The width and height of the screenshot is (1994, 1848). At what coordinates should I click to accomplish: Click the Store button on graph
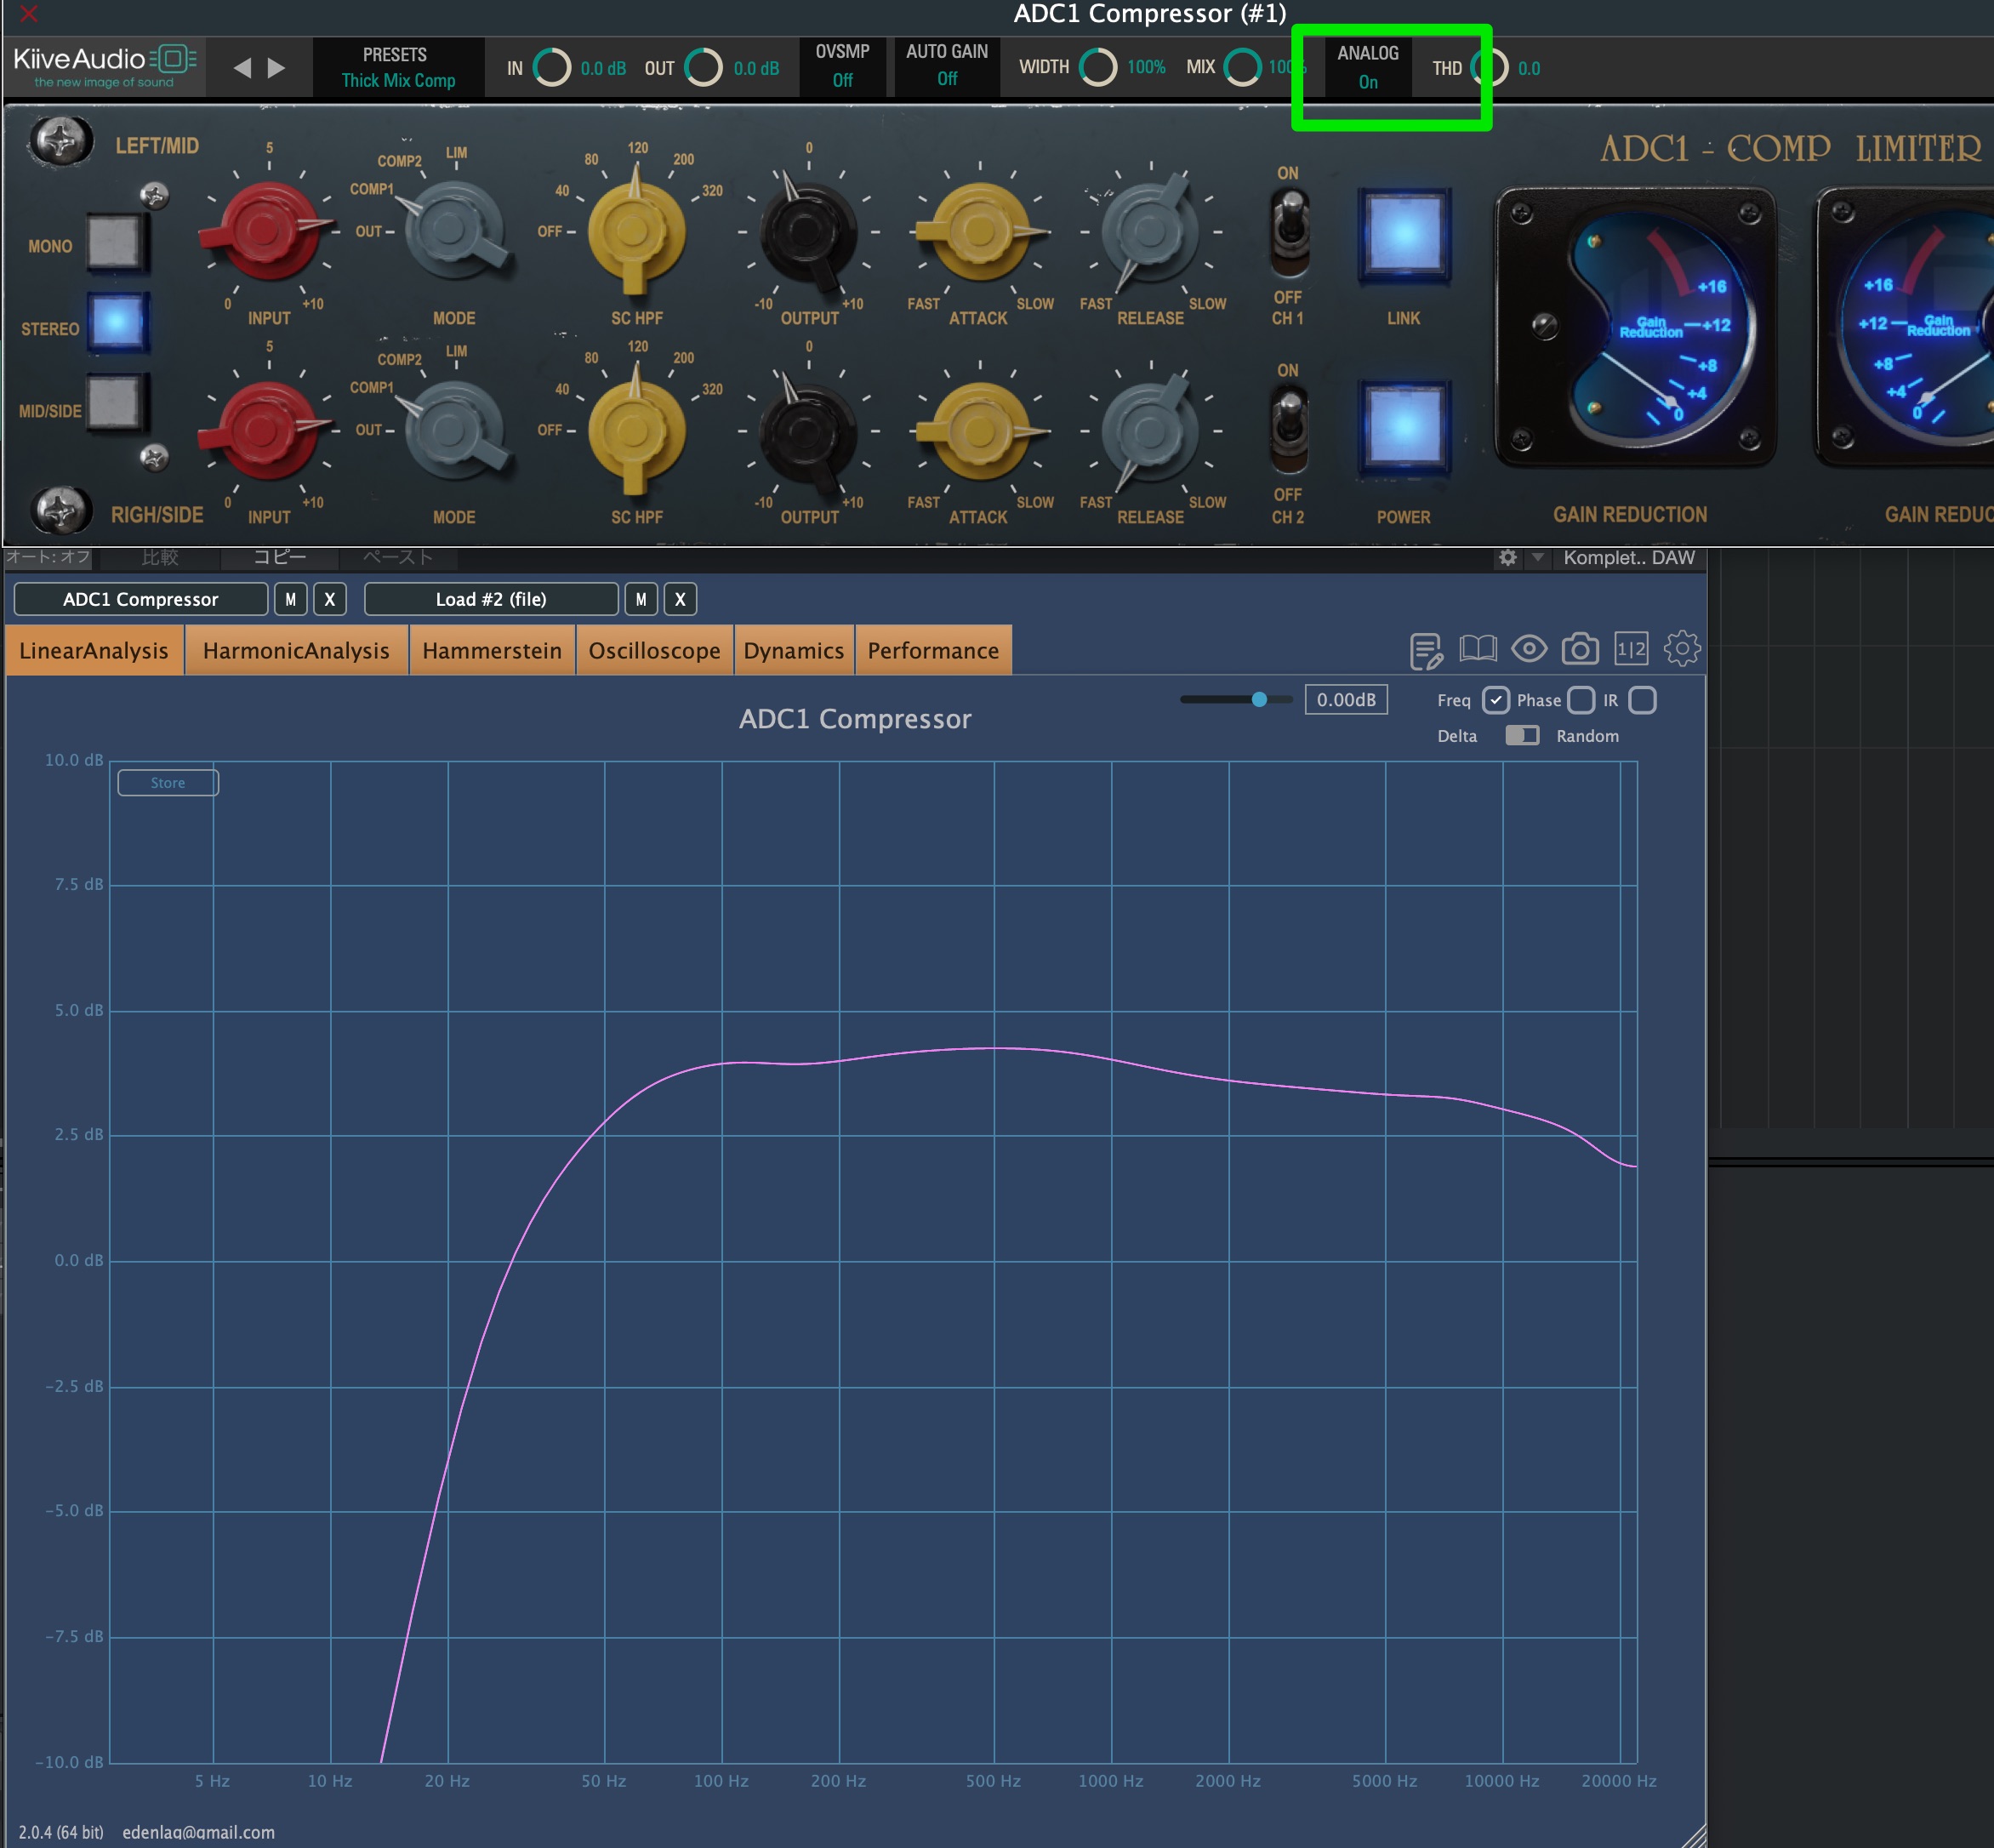point(168,783)
